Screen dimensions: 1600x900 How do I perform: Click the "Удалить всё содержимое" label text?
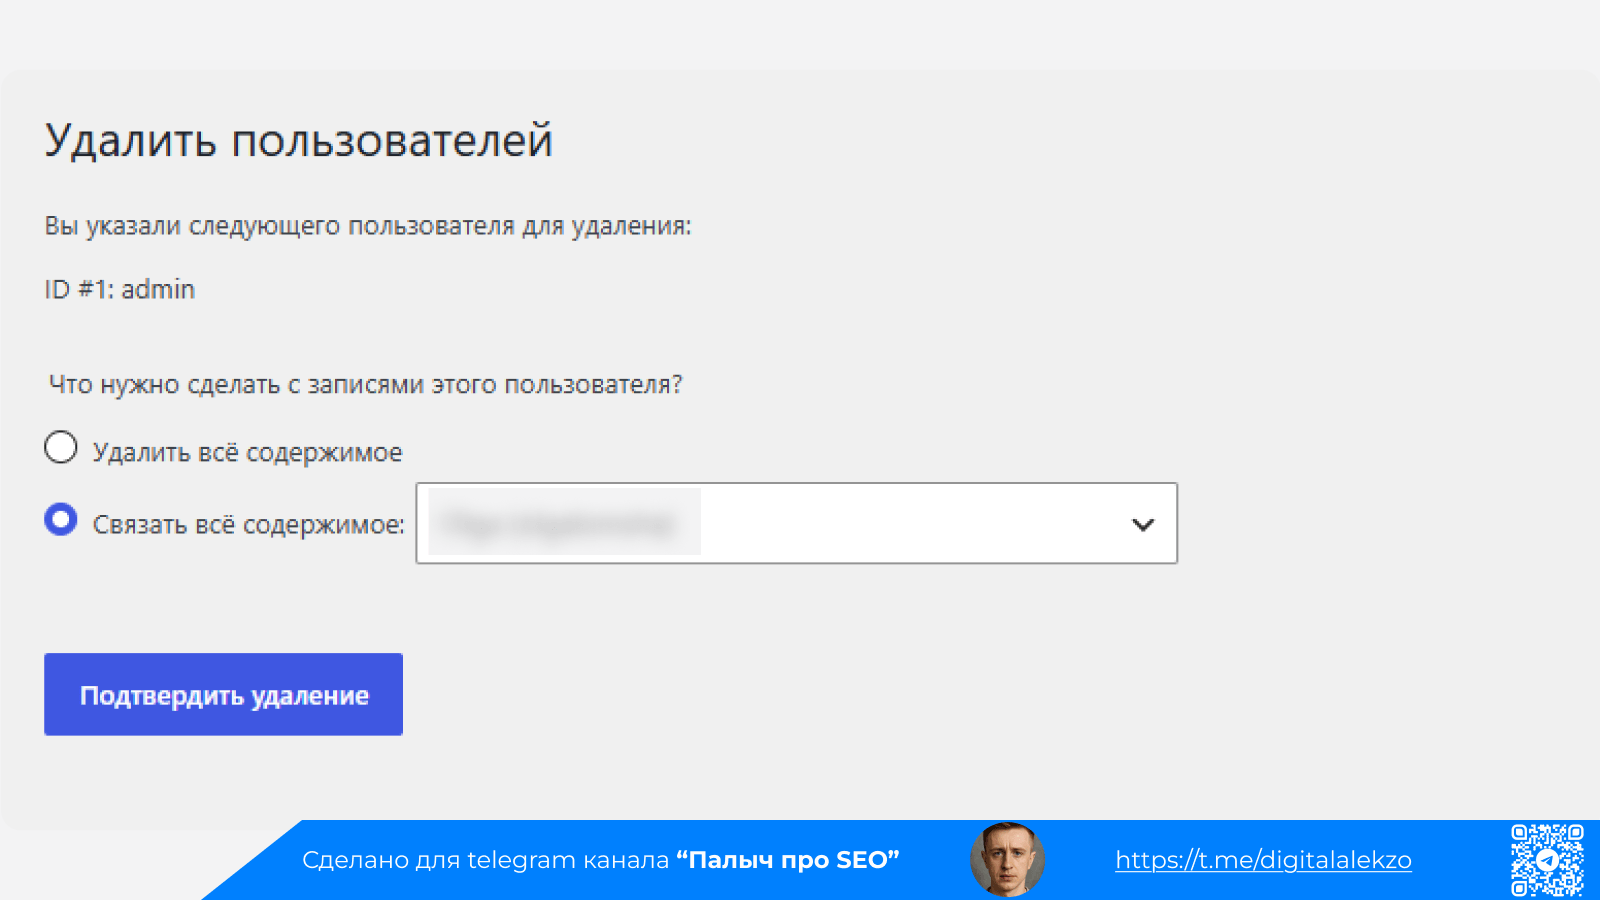(x=248, y=453)
